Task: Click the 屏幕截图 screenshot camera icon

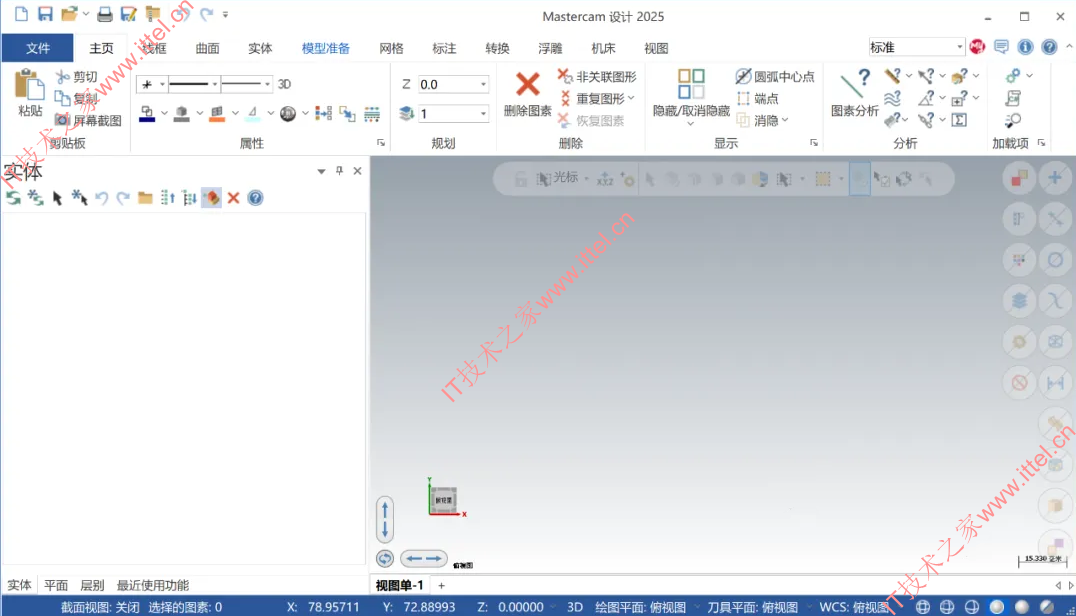Action: coord(62,120)
